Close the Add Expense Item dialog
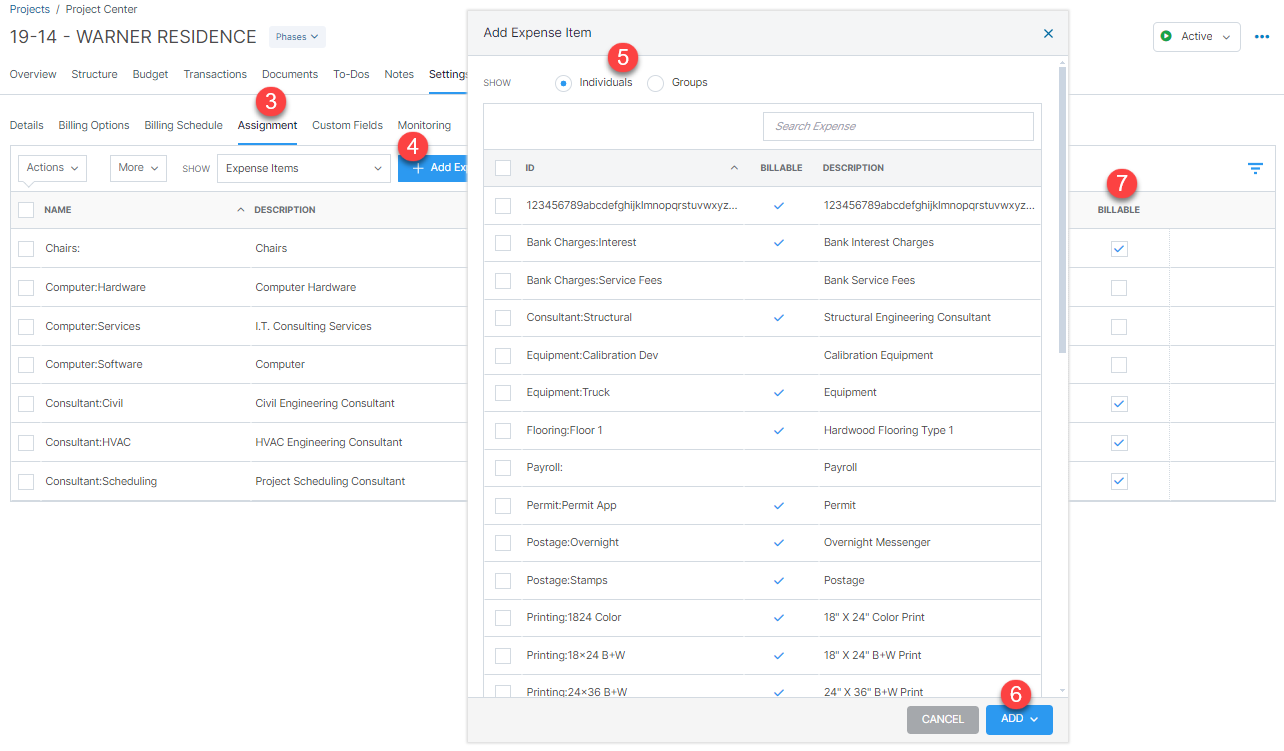Viewport: 1284px width, 751px height. [1048, 33]
